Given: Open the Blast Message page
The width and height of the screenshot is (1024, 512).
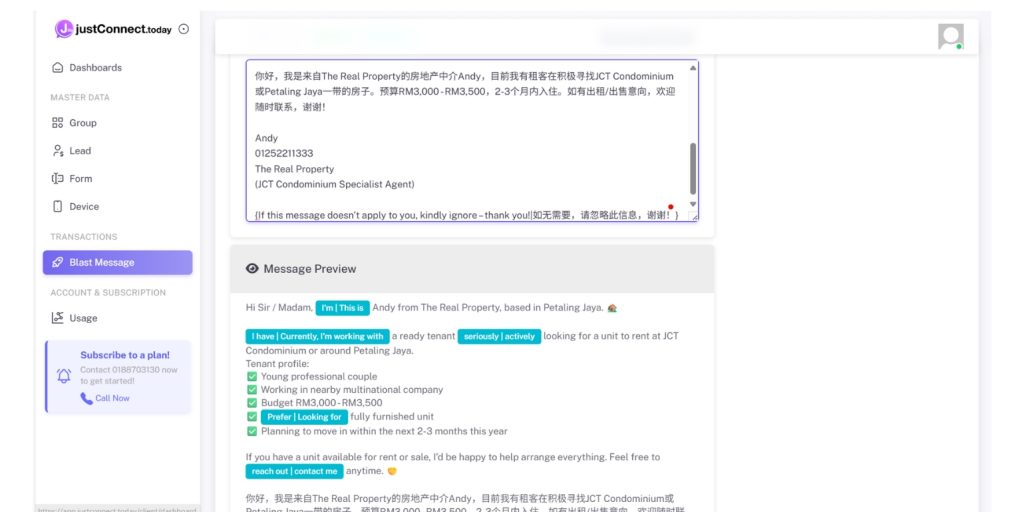Looking at the screenshot, I should tap(118, 263).
